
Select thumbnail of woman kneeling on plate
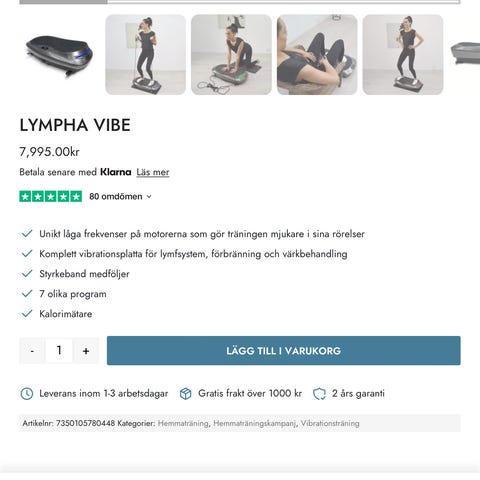[x=231, y=55]
